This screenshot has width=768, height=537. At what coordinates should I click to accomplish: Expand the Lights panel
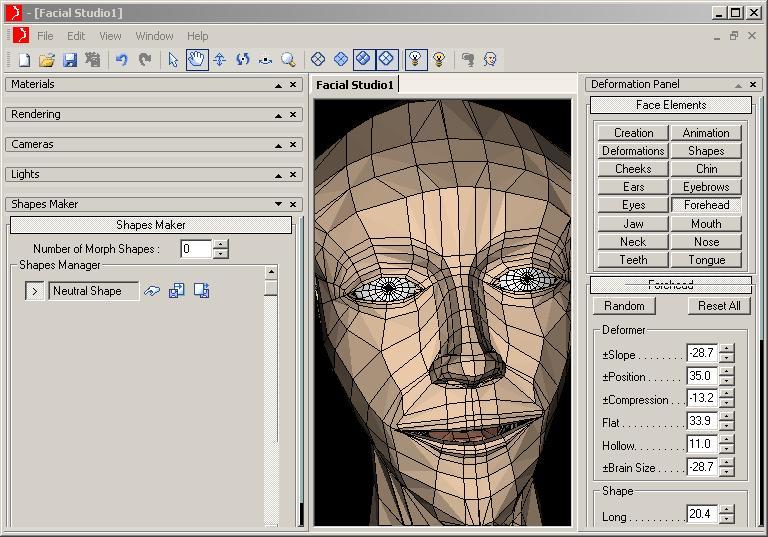(x=278, y=175)
